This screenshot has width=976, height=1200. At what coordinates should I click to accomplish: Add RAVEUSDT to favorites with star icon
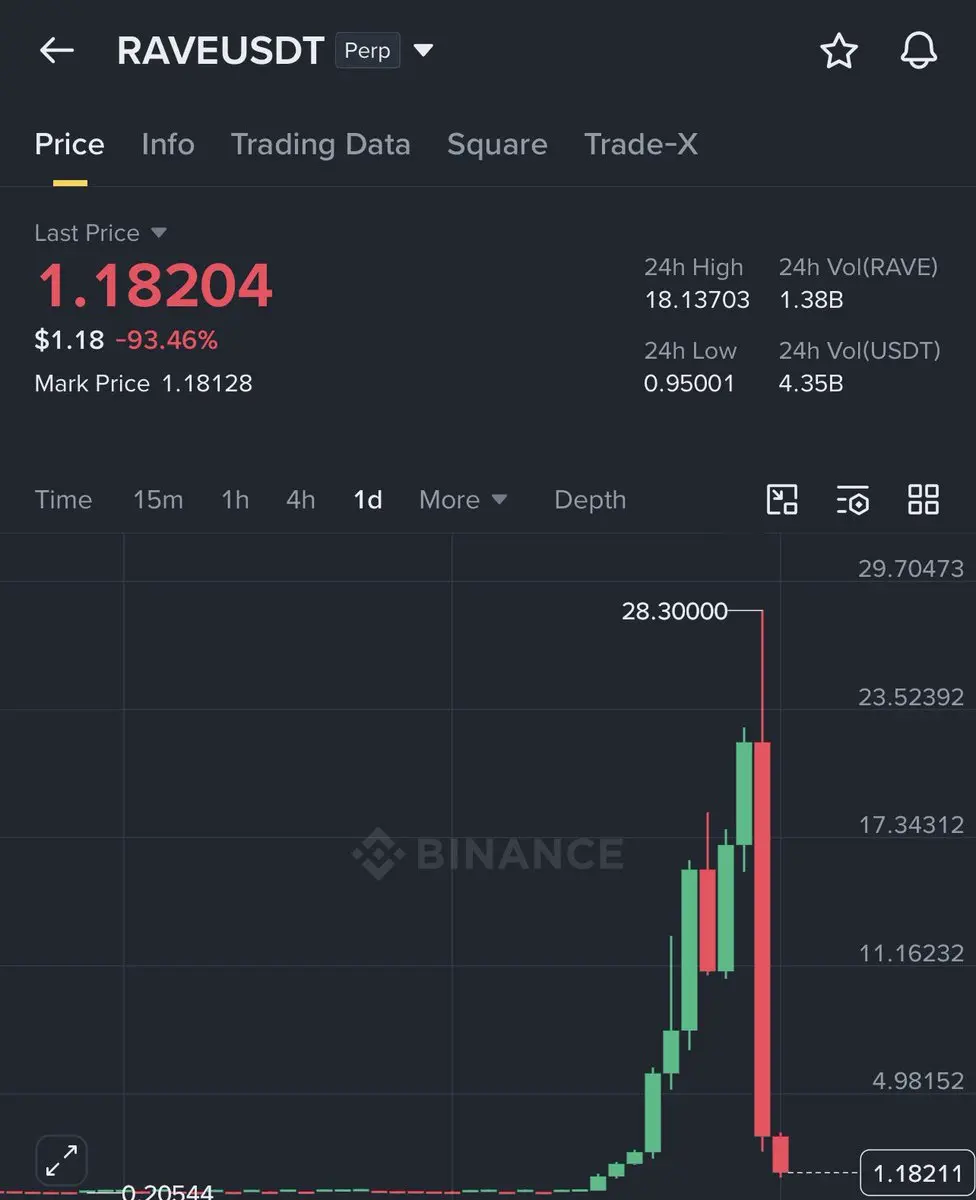pos(839,50)
